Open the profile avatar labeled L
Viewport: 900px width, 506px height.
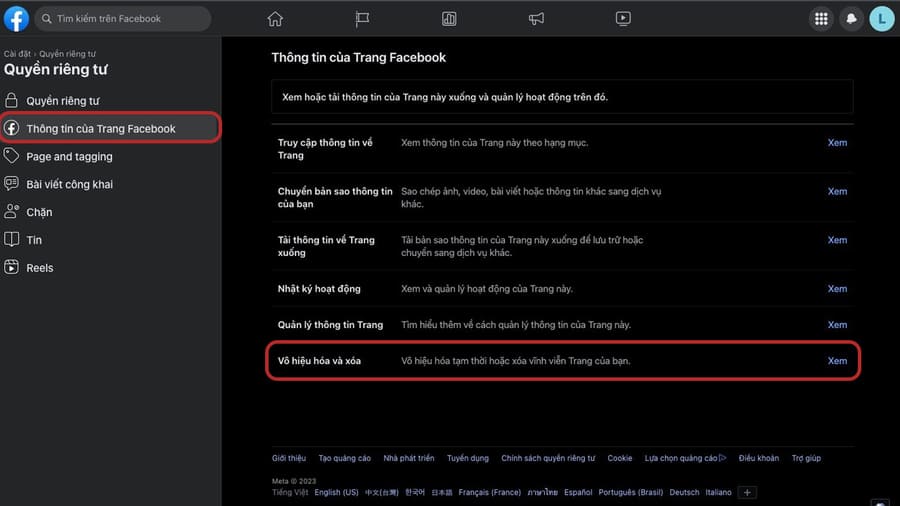click(882, 19)
